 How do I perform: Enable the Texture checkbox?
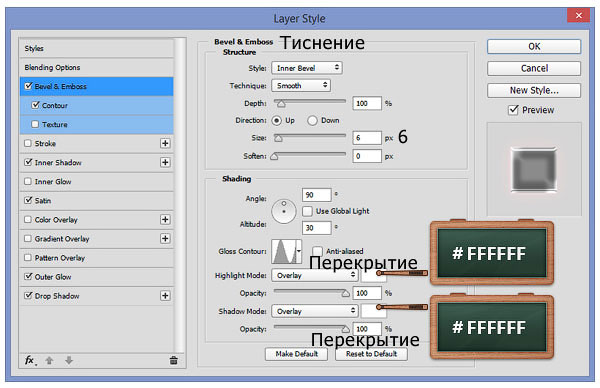click(x=35, y=124)
